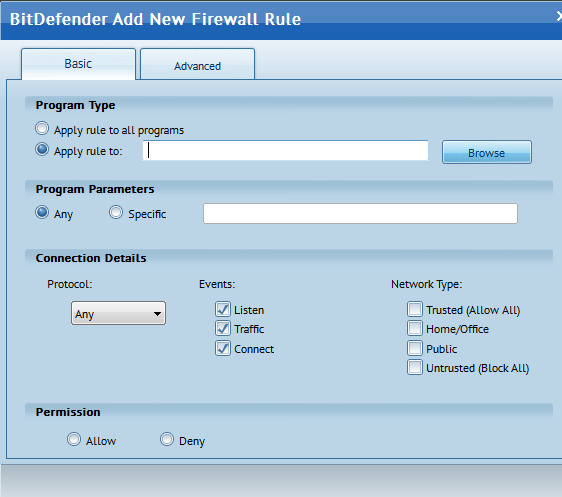Click the 'Protocol:' label
The image size is (562, 497).
point(70,285)
